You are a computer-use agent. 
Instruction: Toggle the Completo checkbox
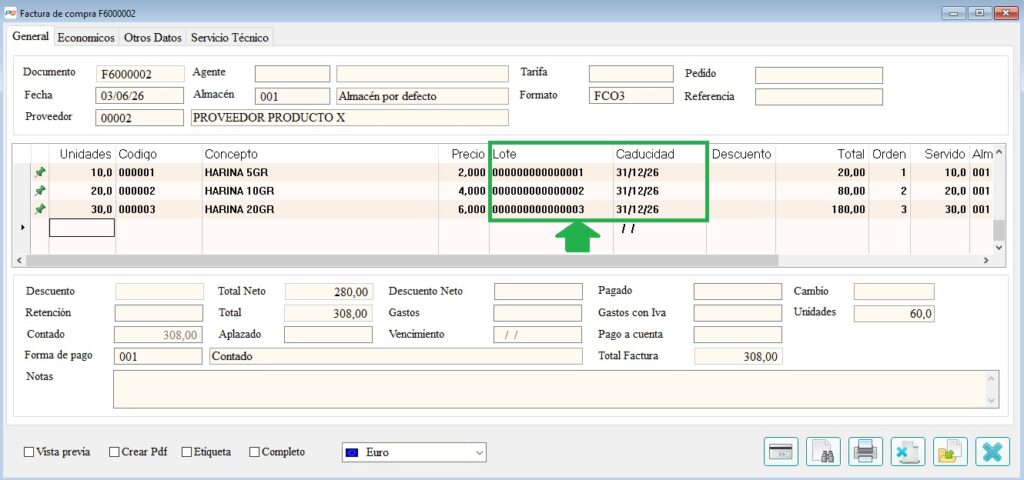pos(255,452)
